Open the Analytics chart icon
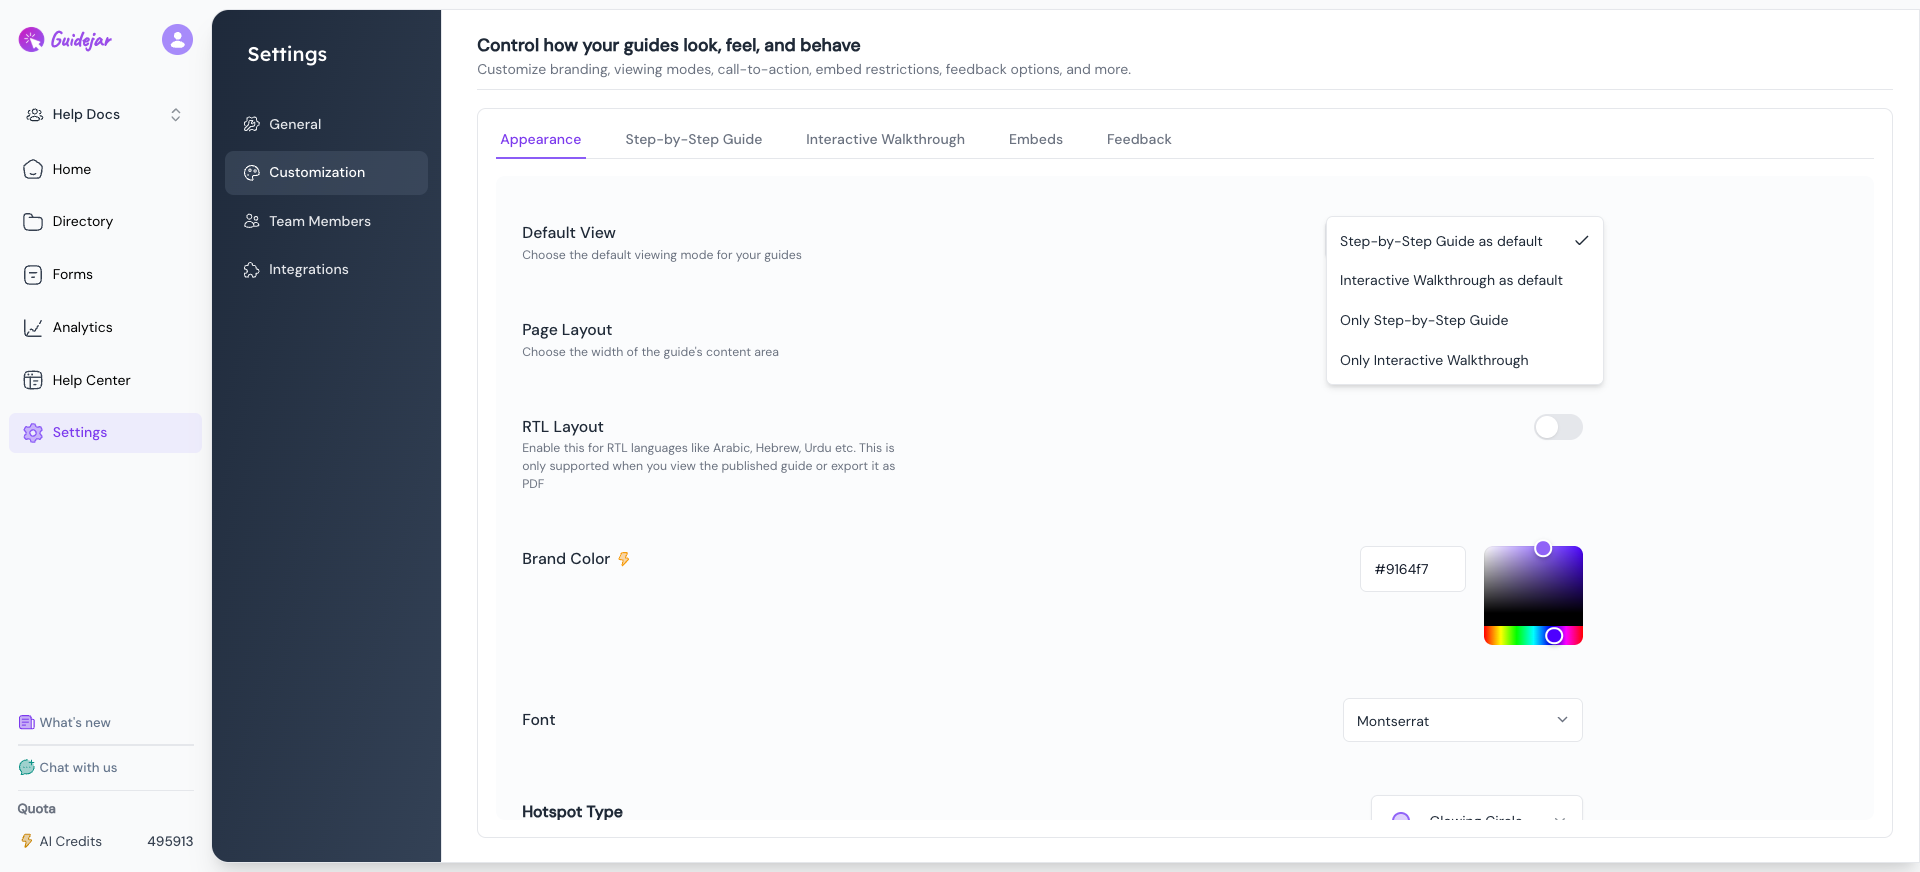Viewport: 1920px width, 872px height. (33, 328)
